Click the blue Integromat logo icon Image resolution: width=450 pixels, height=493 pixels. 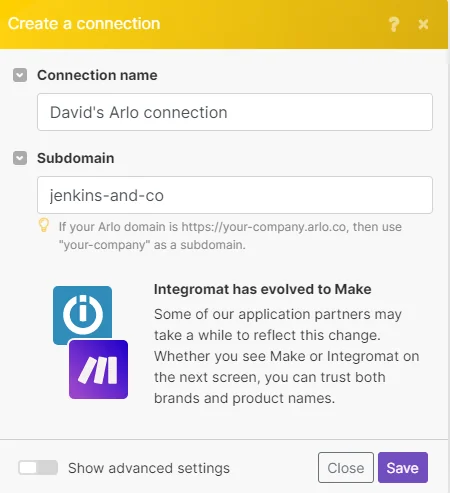(82, 314)
